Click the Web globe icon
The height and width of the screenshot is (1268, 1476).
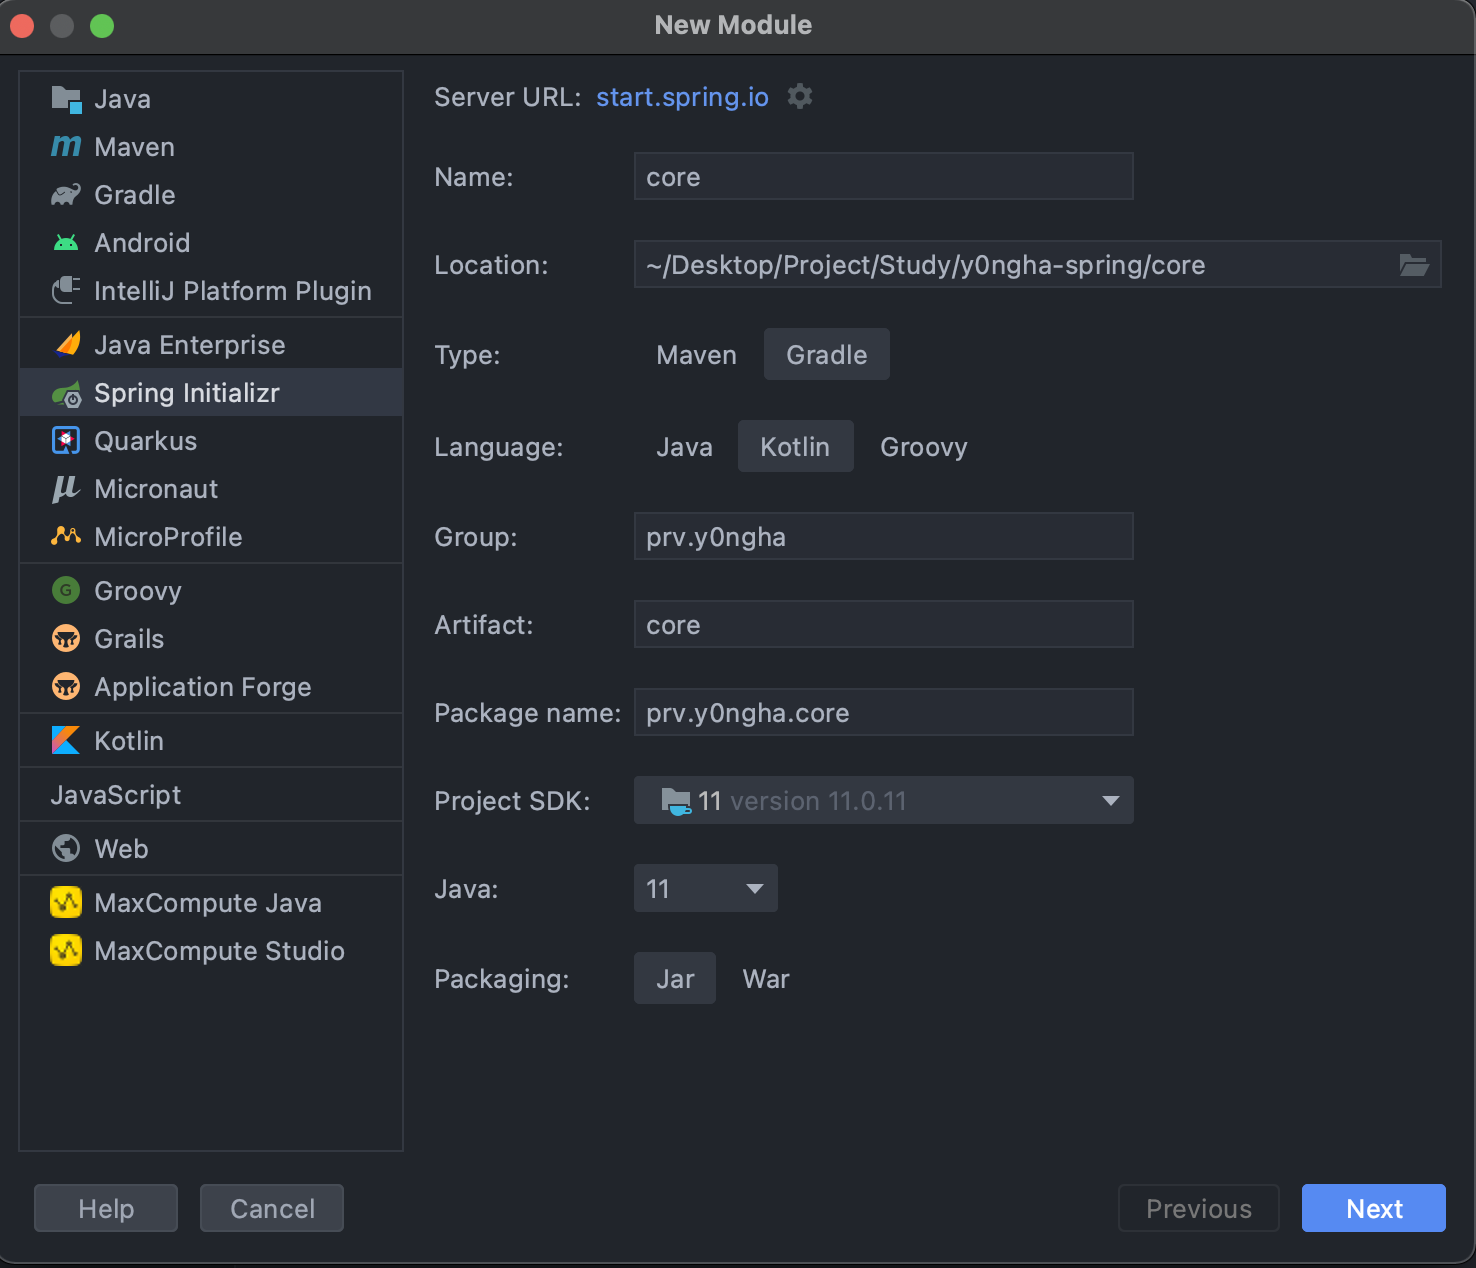[x=66, y=849]
